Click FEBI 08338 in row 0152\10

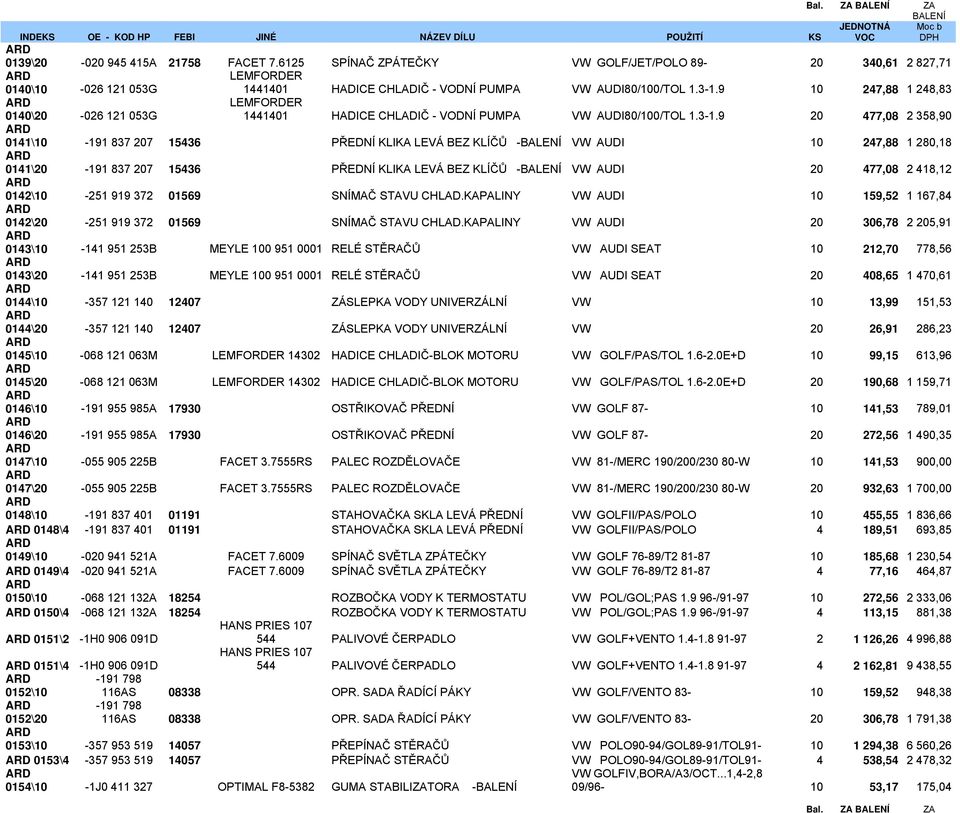coord(184,692)
